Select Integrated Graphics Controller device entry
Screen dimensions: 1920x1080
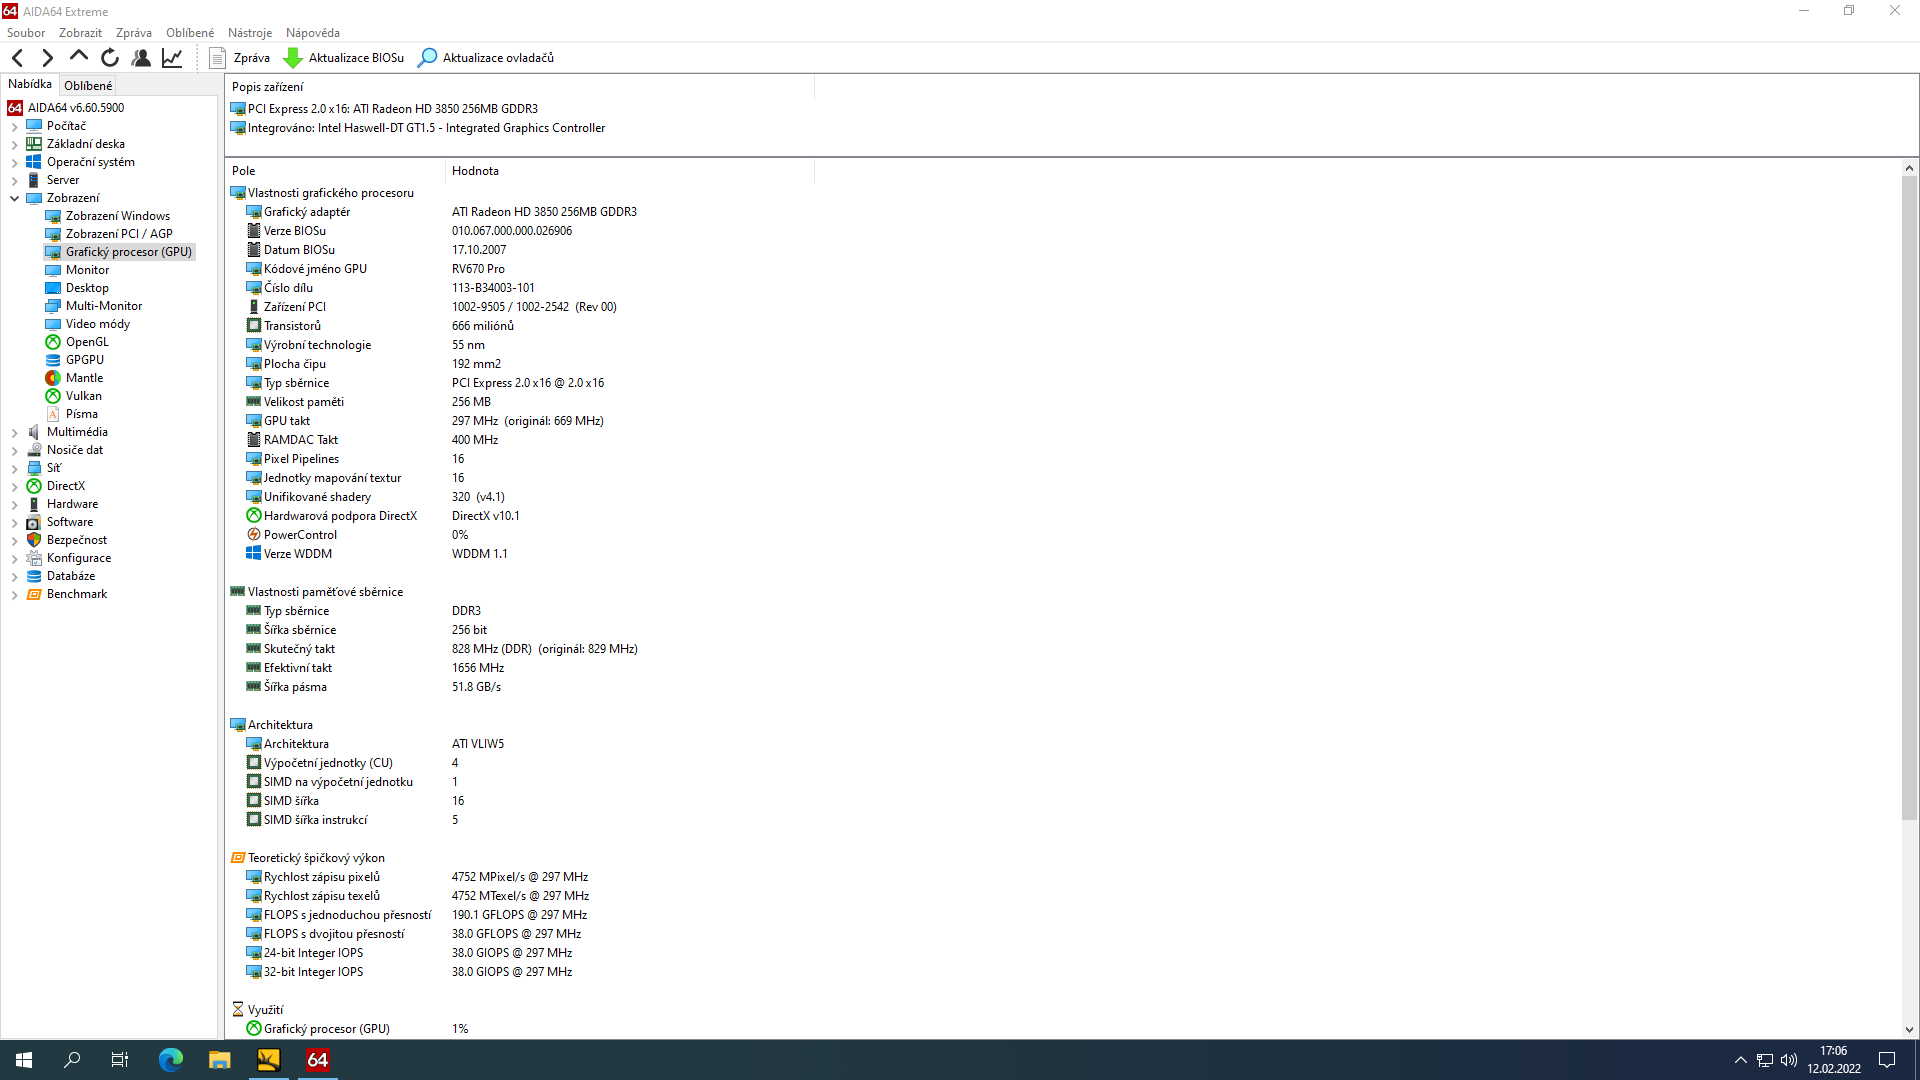[426, 128]
